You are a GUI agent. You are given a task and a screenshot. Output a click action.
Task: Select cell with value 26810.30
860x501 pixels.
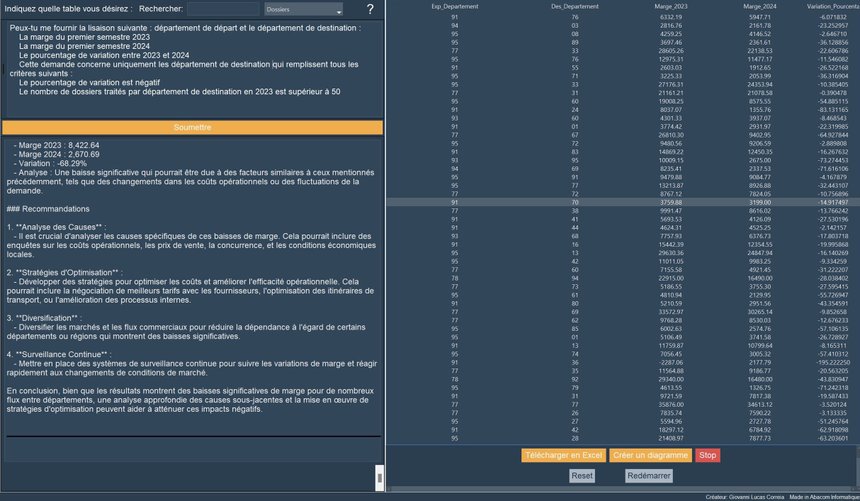[x=671, y=135]
